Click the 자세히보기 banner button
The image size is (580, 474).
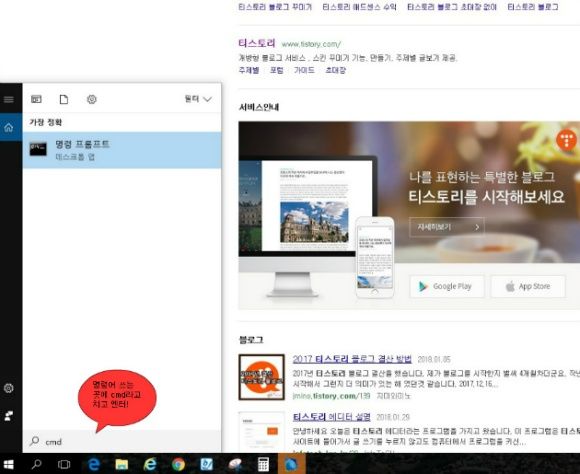[x=447, y=227]
